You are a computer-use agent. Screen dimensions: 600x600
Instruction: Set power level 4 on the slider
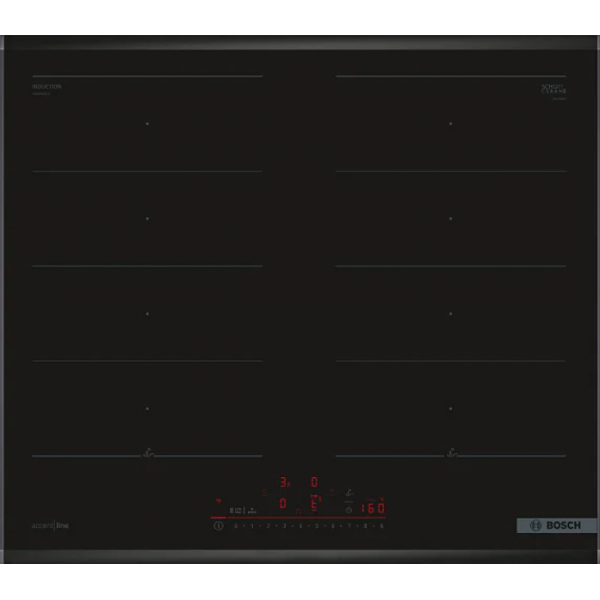coord(300,526)
